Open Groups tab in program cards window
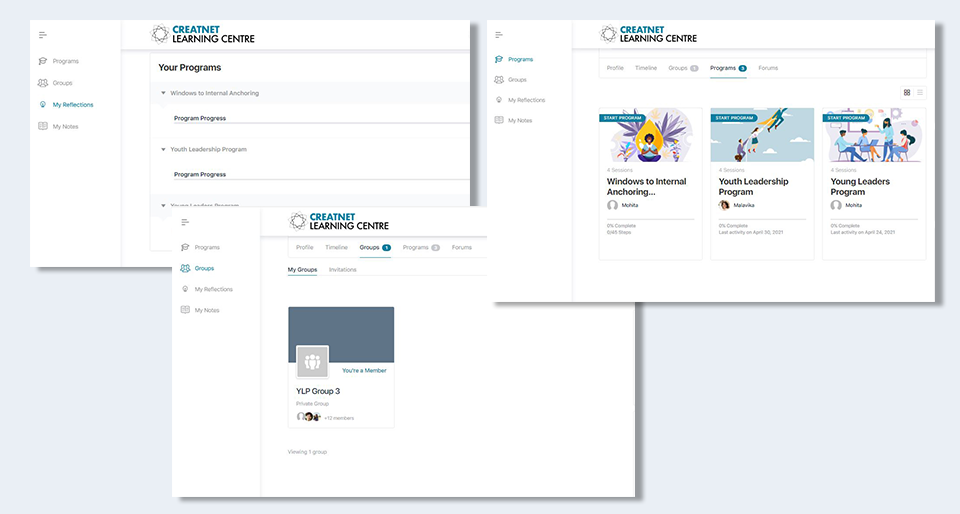The image size is (960, 514). click(683, 68)
